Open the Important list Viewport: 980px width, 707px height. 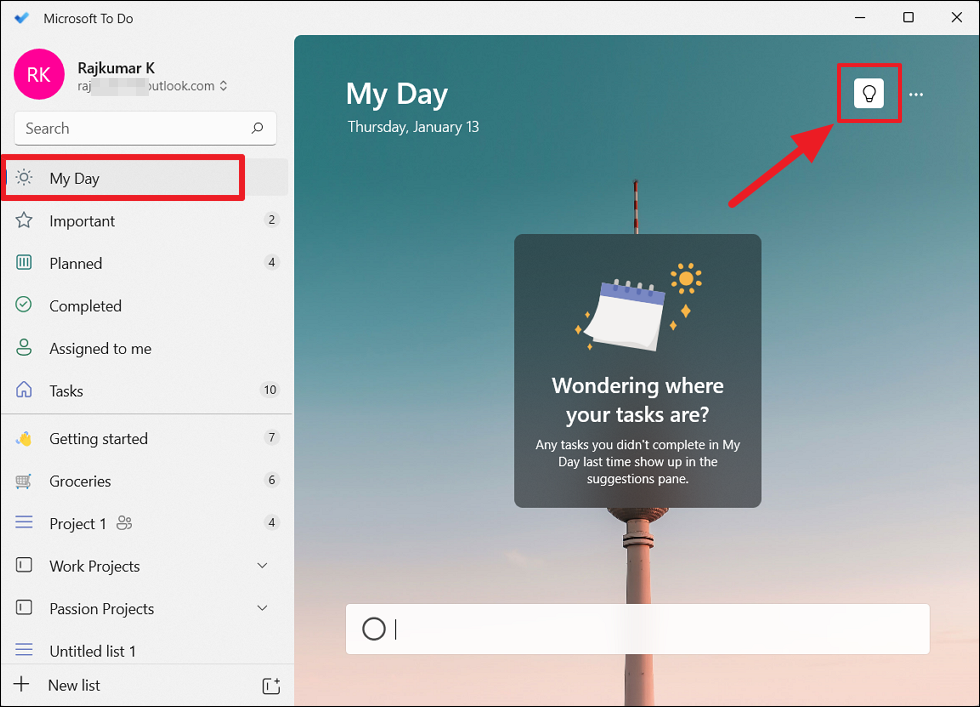[146, 221]
